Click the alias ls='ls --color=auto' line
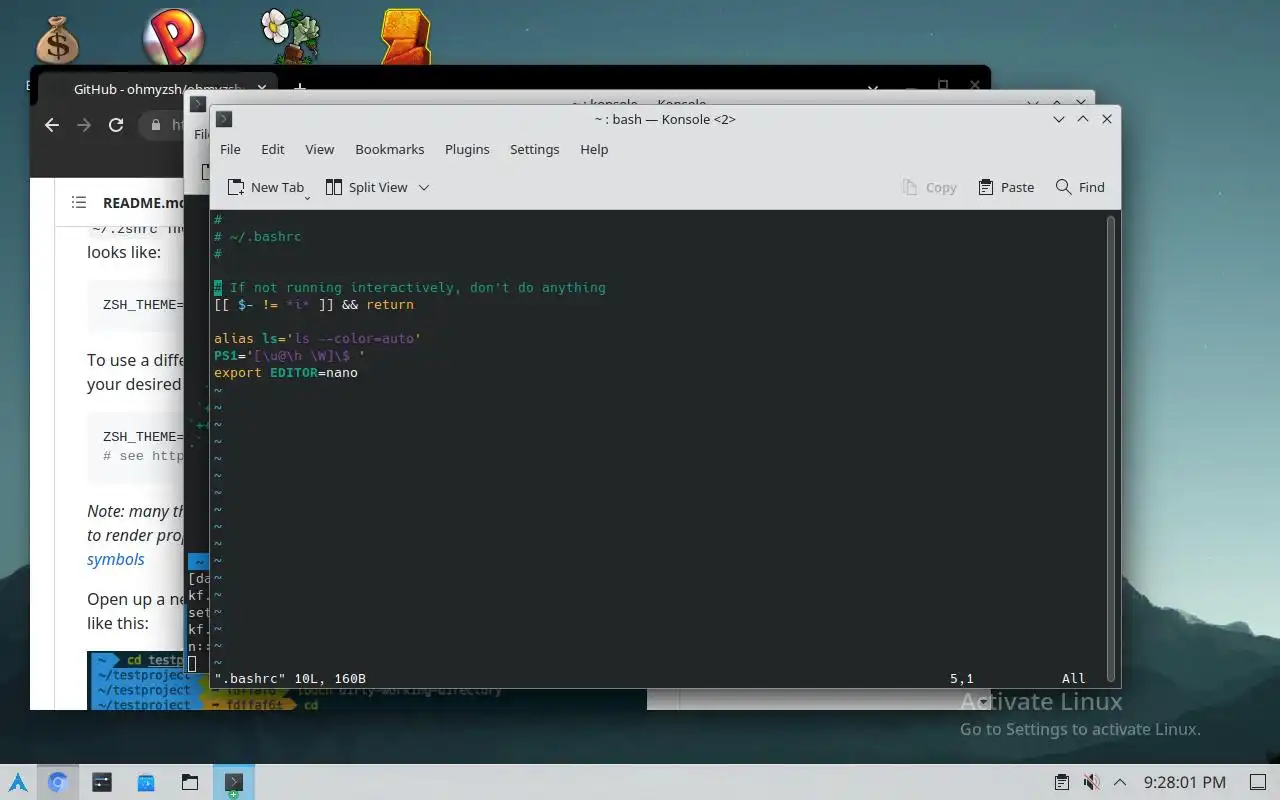This screenshot has width=1280, height=800. point(318,339)
